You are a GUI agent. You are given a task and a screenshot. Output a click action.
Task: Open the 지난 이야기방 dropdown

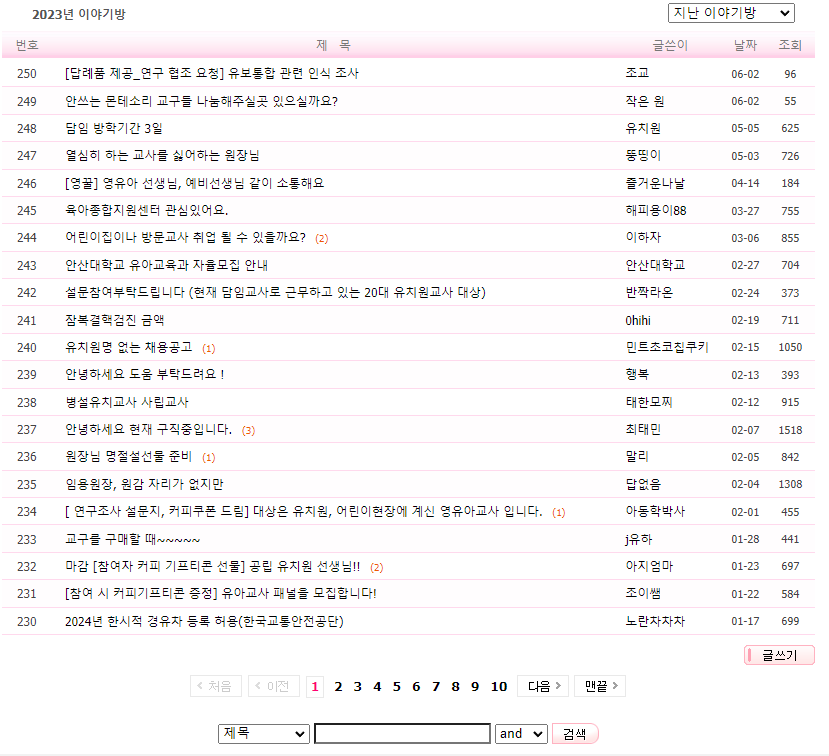[731, 13]
